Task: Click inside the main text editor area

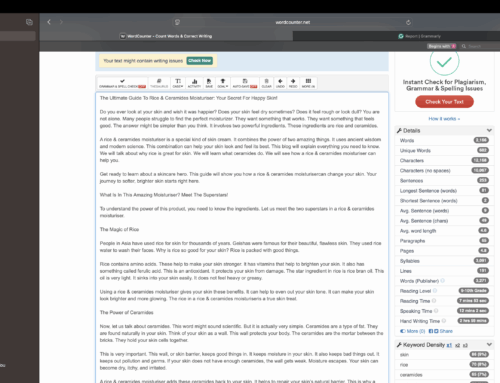Action: coord(242,237)
